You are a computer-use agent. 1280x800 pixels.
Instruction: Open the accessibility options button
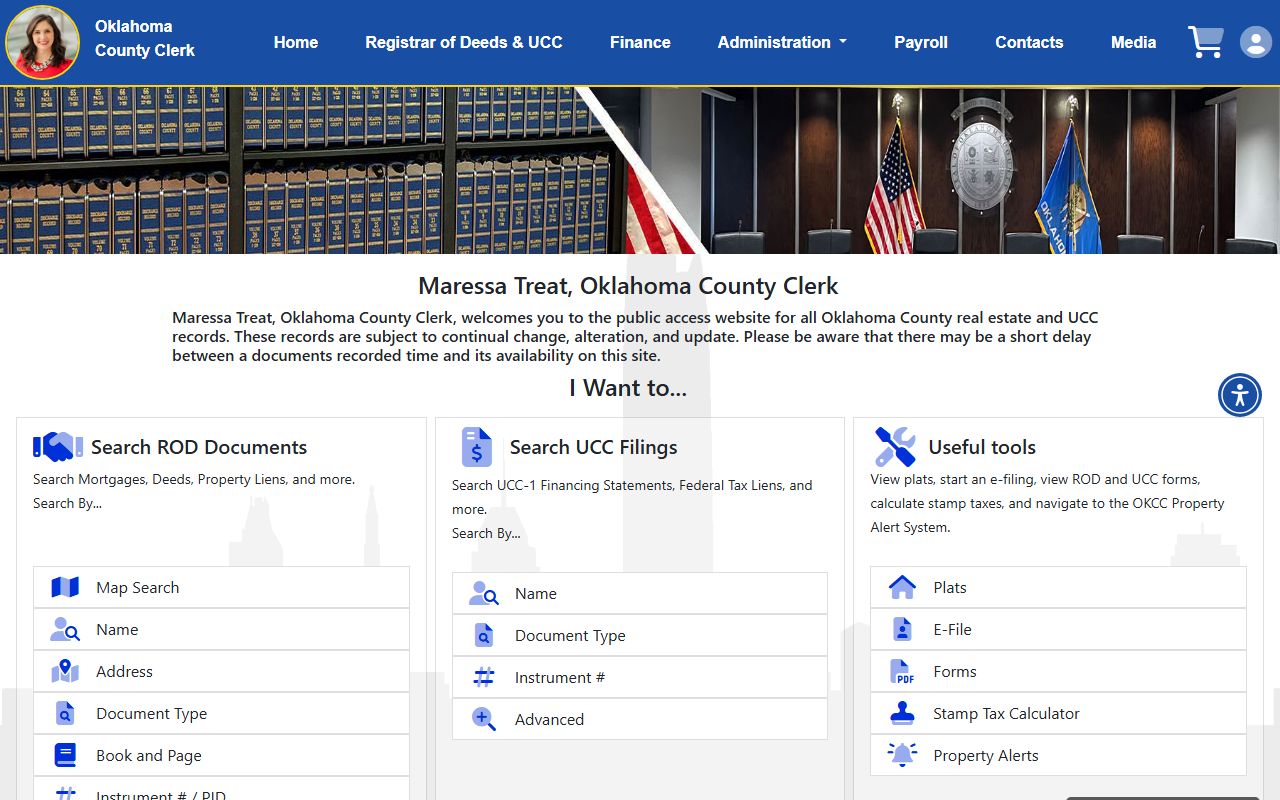pos(1240,394)
